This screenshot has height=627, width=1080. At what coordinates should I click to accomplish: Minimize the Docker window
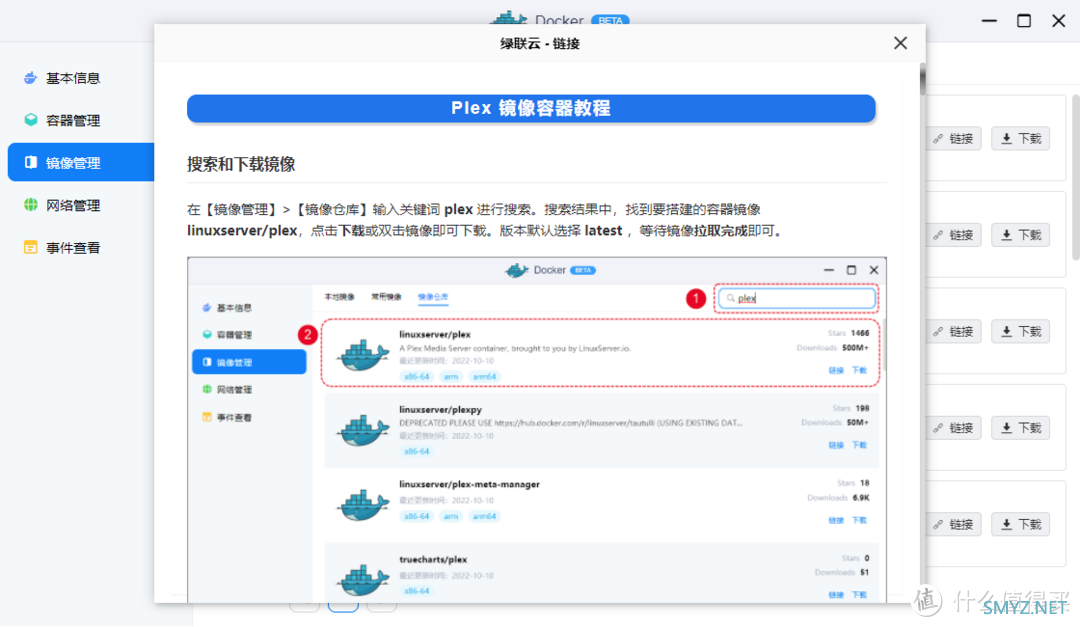tap(989, 21)
